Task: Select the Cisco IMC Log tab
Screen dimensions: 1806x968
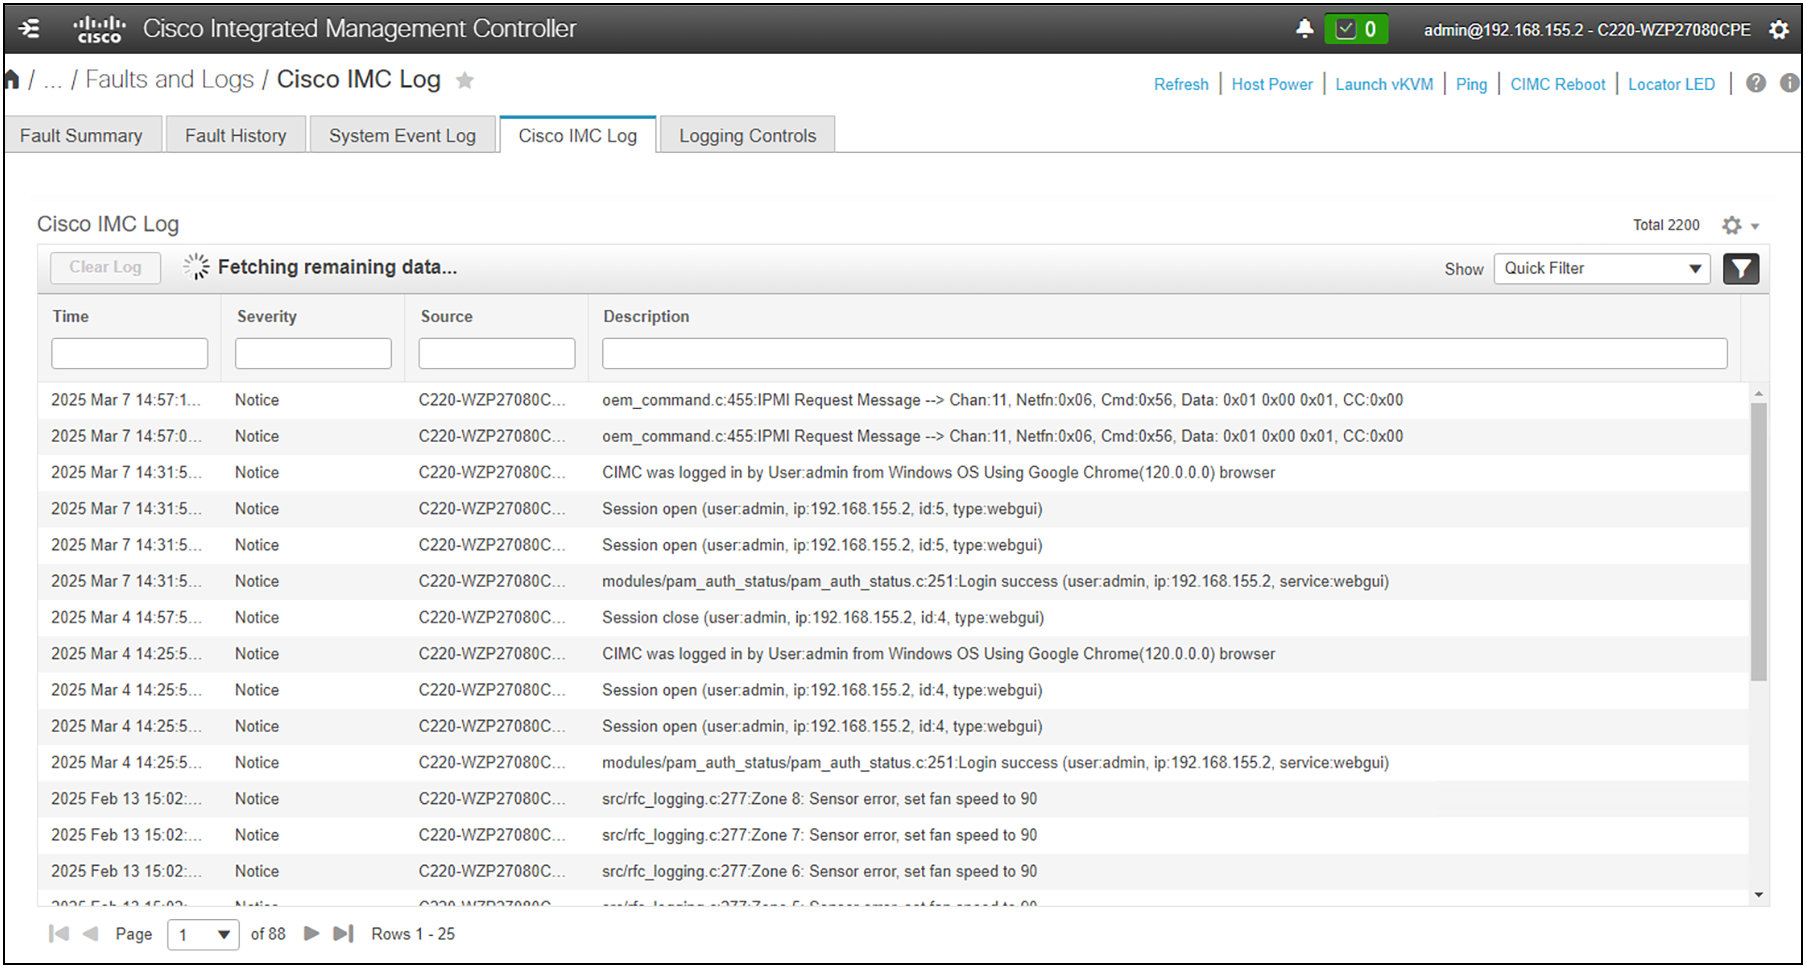Action: coord(577,135)
